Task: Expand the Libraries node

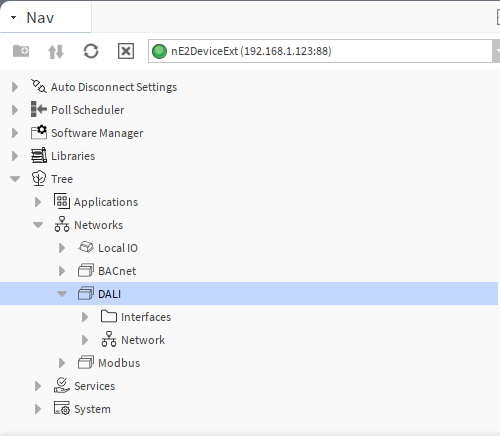Action: coord(15,156)
